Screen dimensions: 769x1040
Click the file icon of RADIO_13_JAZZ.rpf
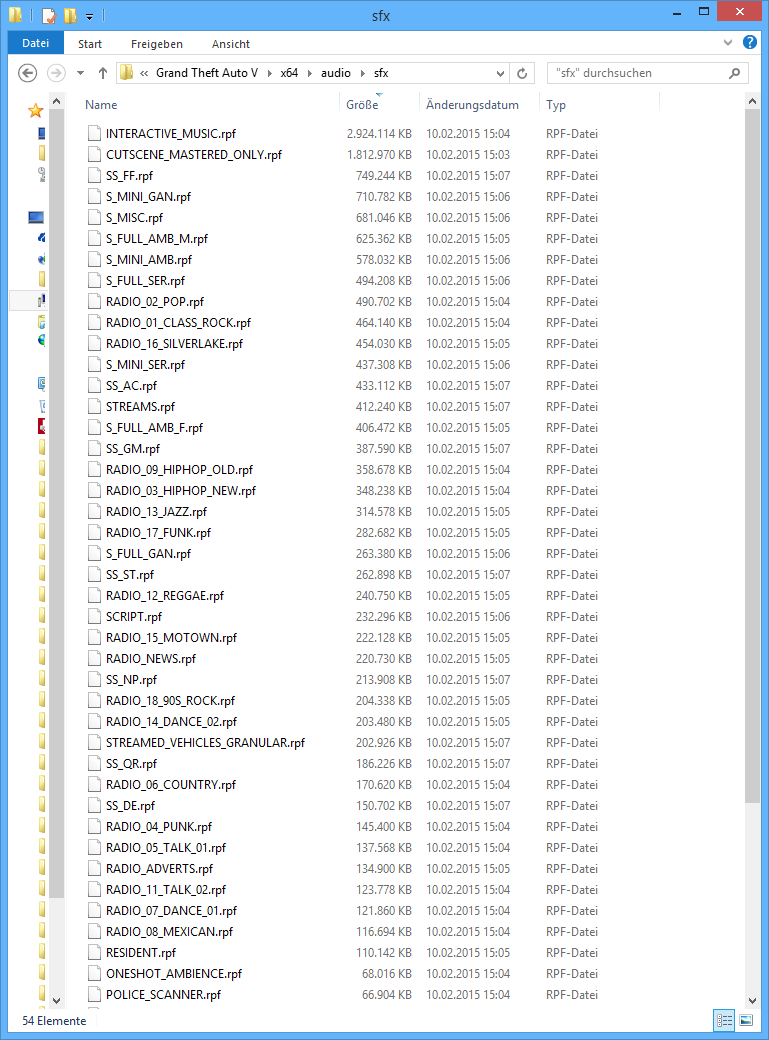click(95, 511)
